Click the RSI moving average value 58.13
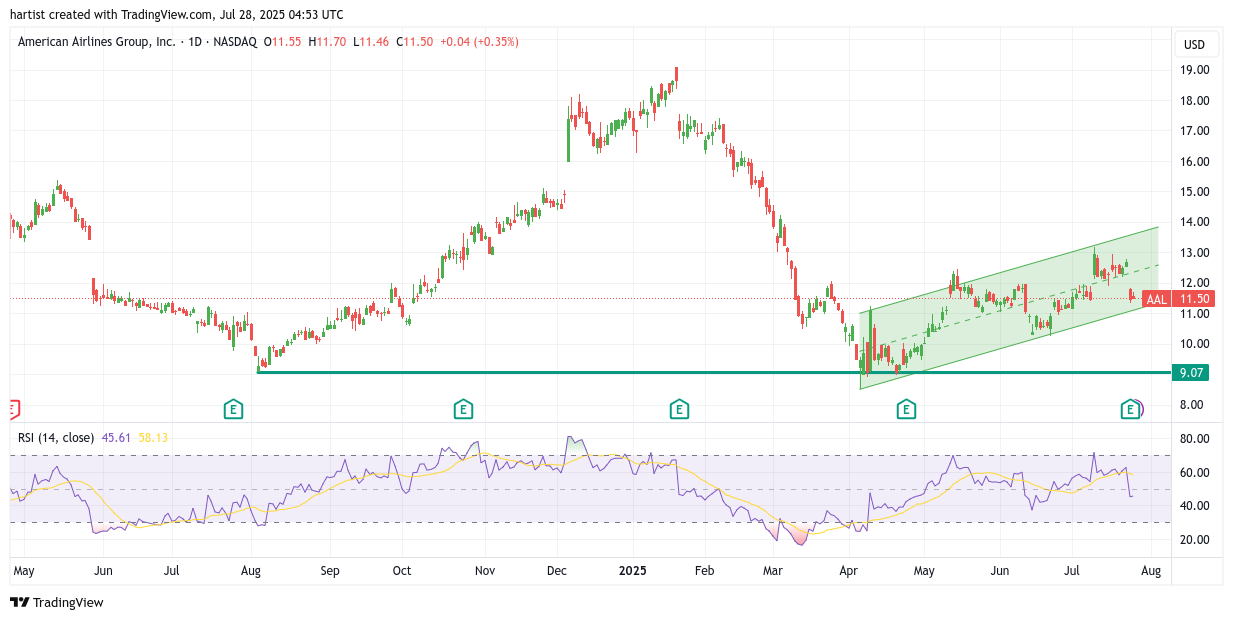Viewport: 1233px width, 620px height. pos(153,437)
